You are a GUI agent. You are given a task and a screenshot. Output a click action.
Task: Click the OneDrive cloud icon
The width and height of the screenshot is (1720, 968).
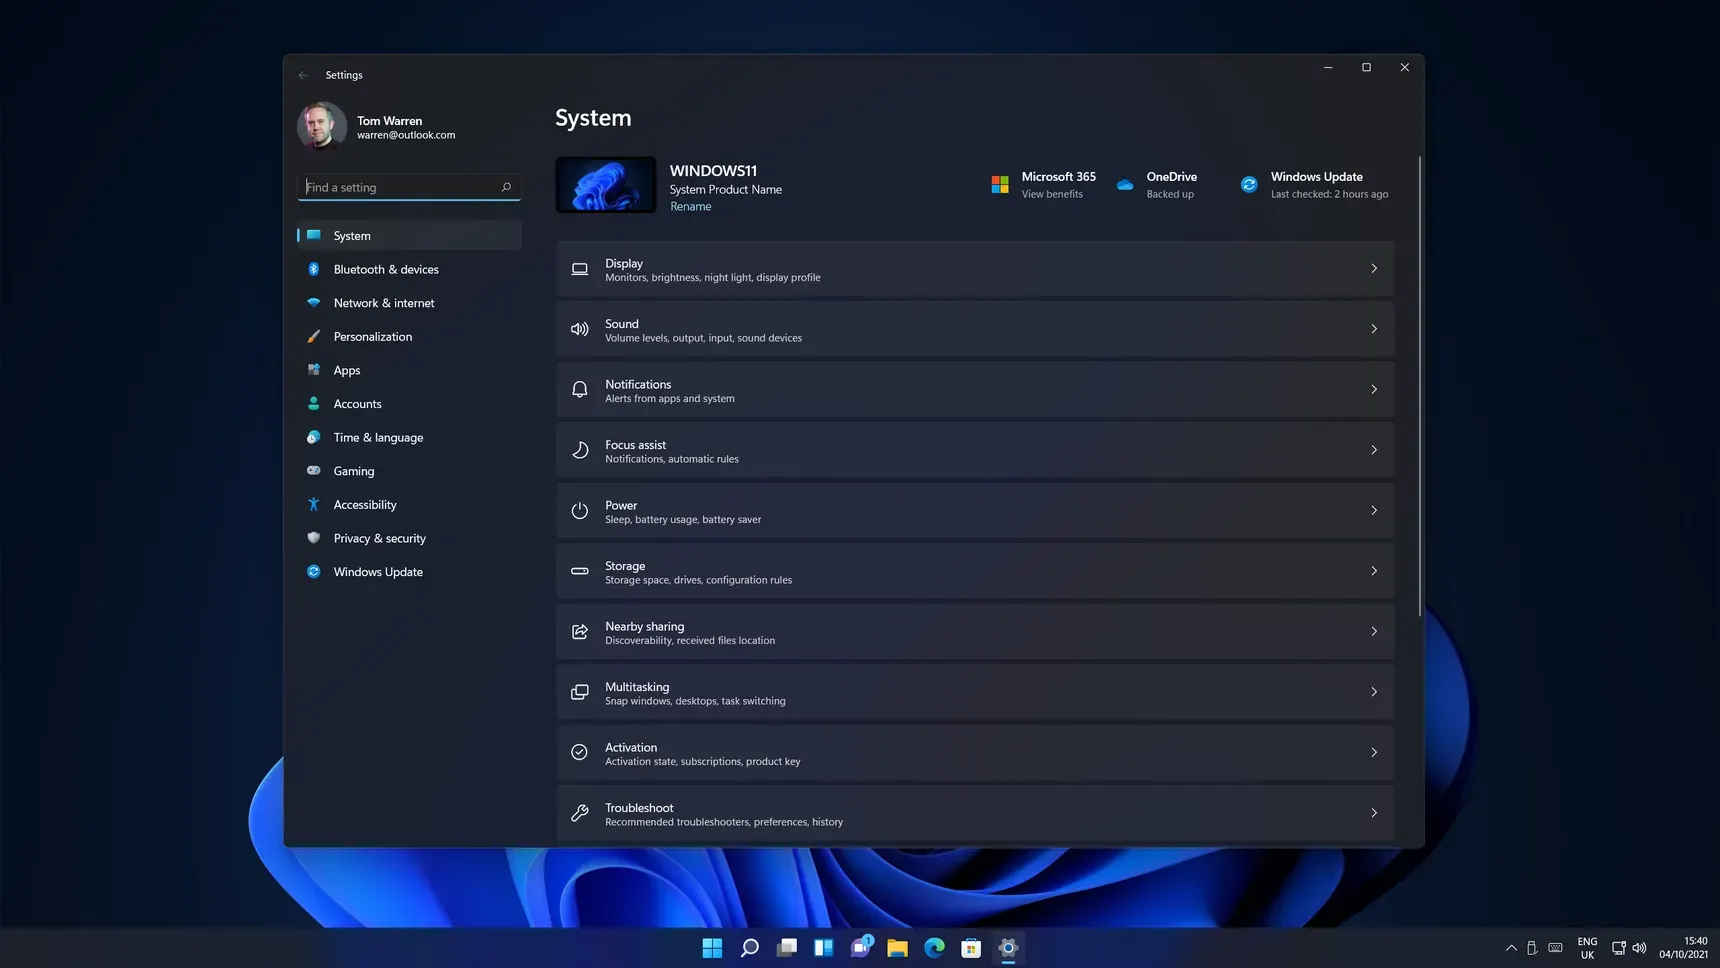tap(1125, 185)
